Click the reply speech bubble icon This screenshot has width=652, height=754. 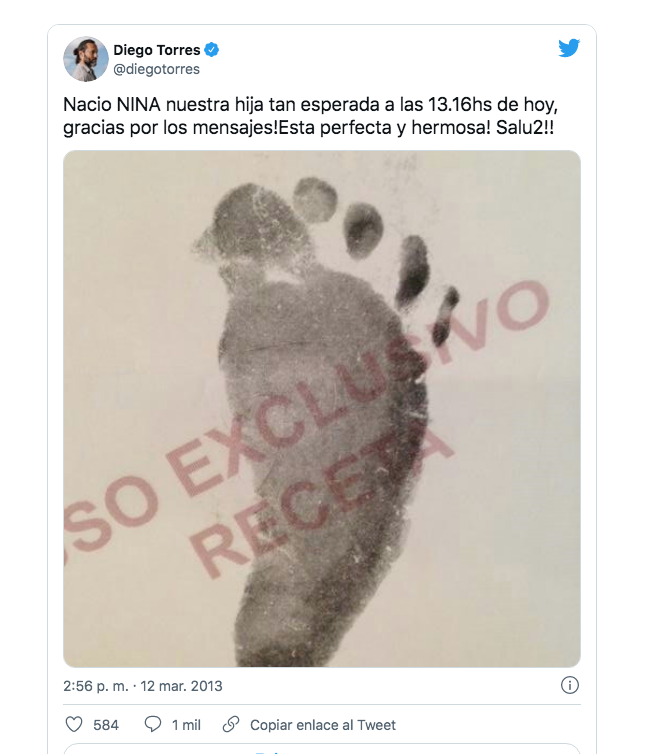pos(153,724)
